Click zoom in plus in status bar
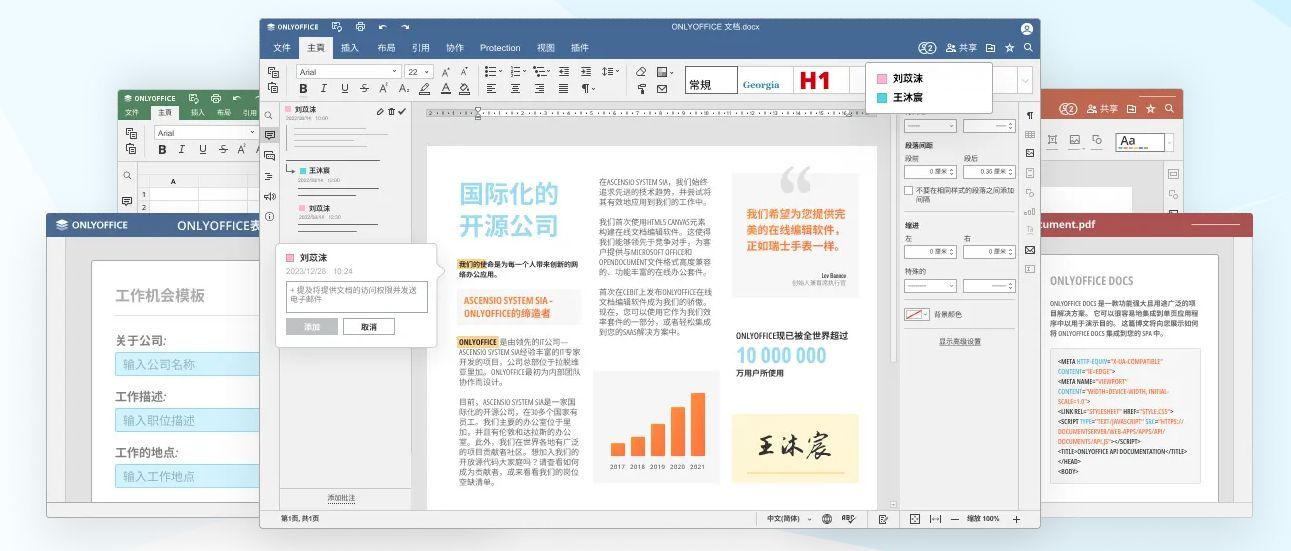Viewport: 1291px width, 551px height. click(x=1016, y=519)
